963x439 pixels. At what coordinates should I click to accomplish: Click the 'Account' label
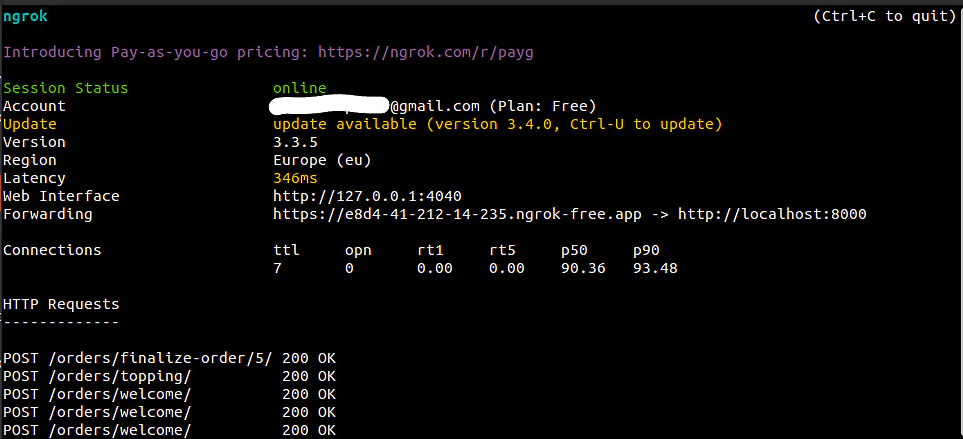[x=34, y=106]
